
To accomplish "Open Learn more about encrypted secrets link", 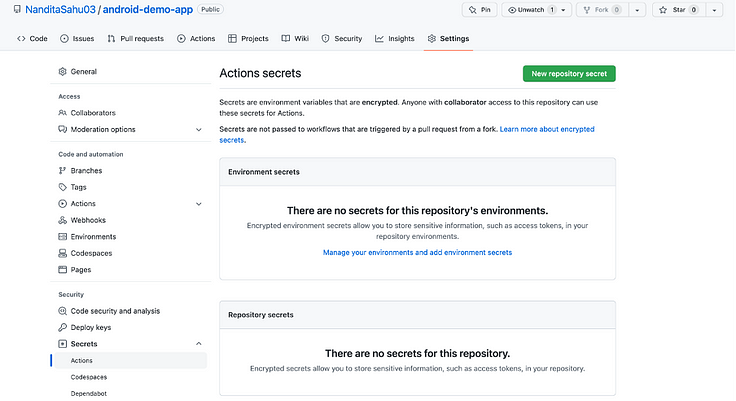I will (x=547, y=129).
